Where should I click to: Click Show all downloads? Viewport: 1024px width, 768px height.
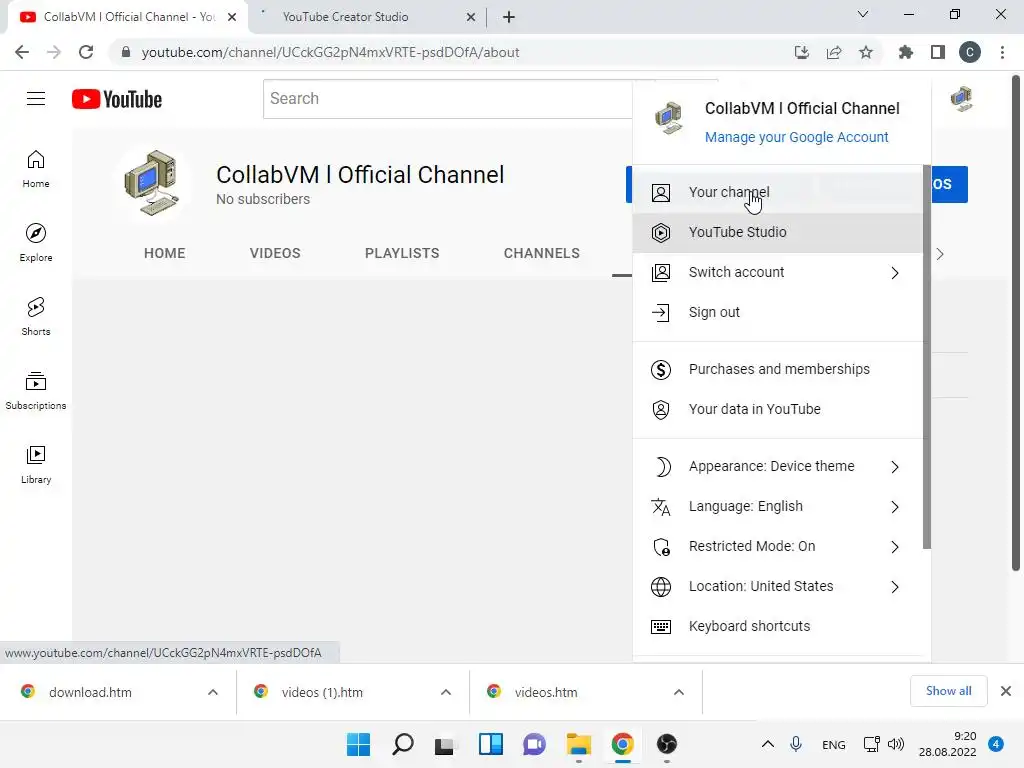948,691
